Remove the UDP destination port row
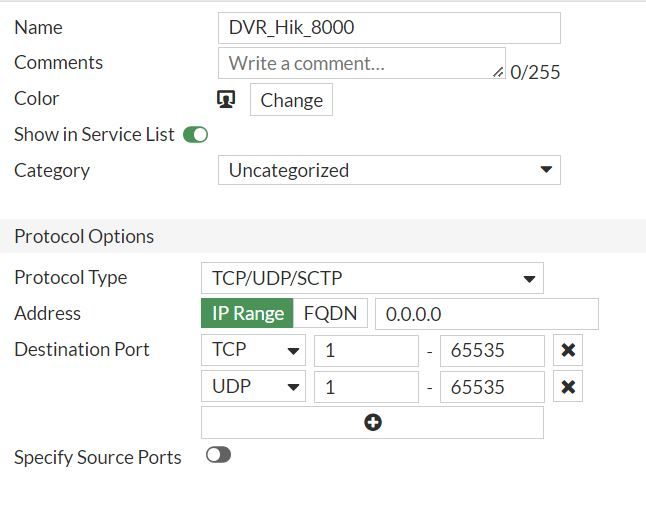646x517 pixels. [568, 387]
